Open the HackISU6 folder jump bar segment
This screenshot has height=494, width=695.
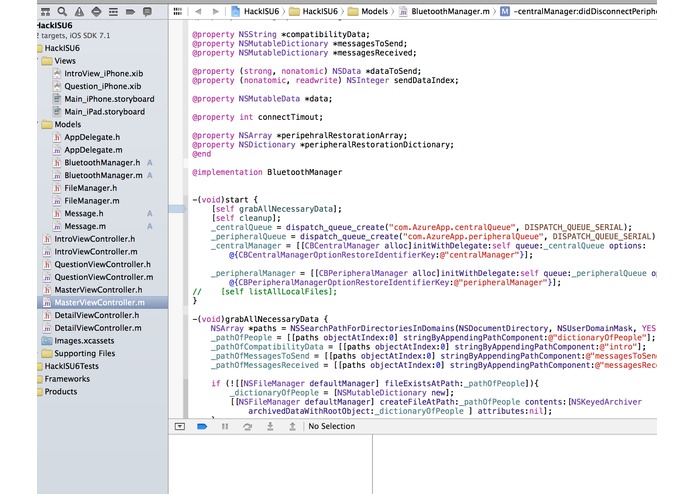314,12
